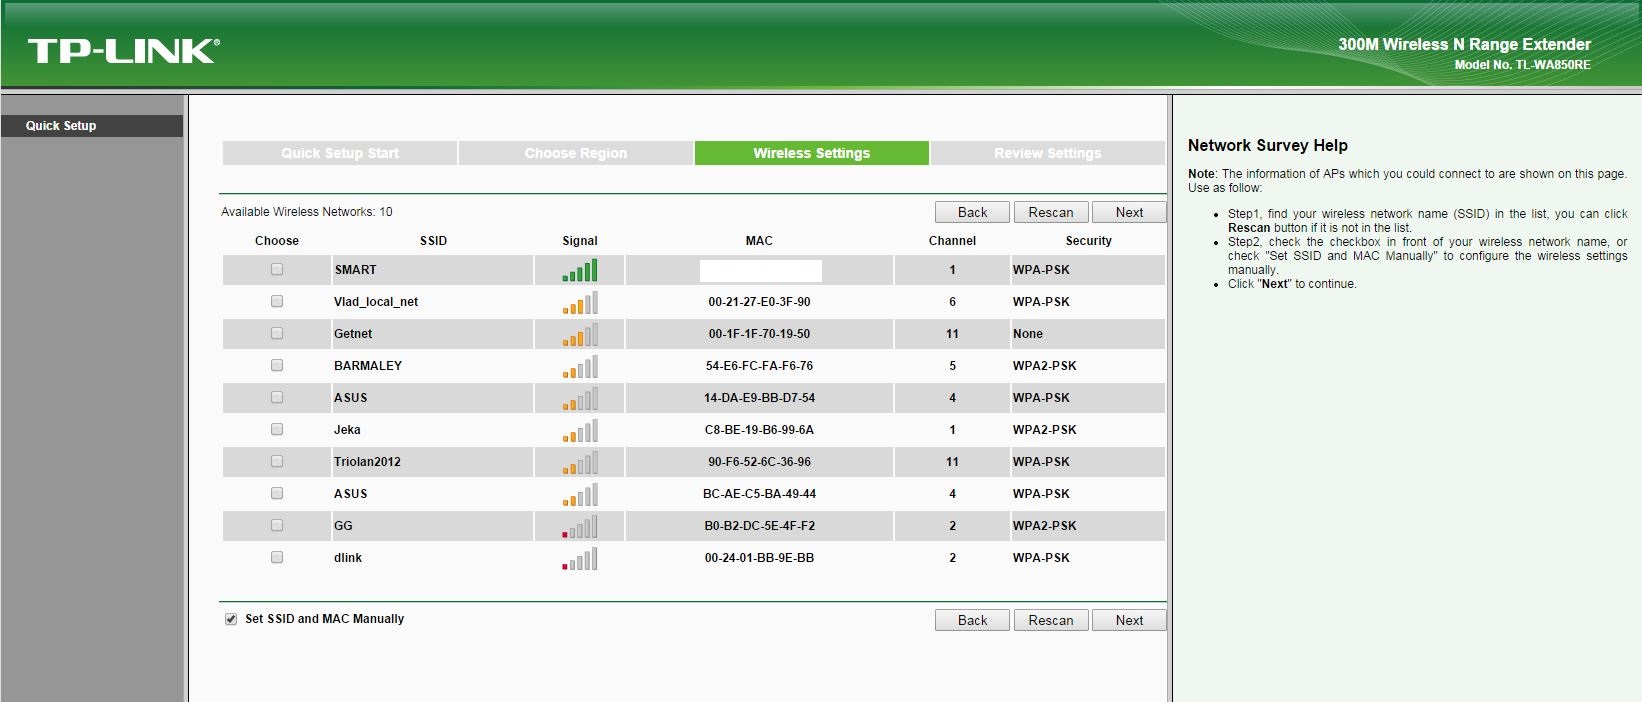1642x702 pixels.
Task: Click MAC address 90-F6-52-6C-36-96
Action: click(x=759, y=462)
